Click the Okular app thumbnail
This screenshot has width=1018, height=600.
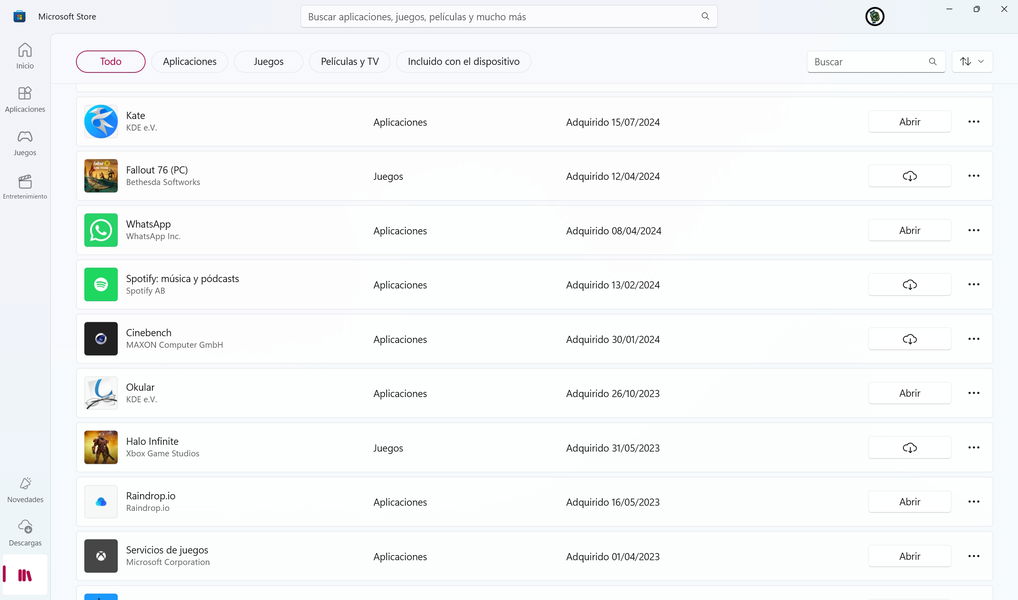tap(101, 393)
